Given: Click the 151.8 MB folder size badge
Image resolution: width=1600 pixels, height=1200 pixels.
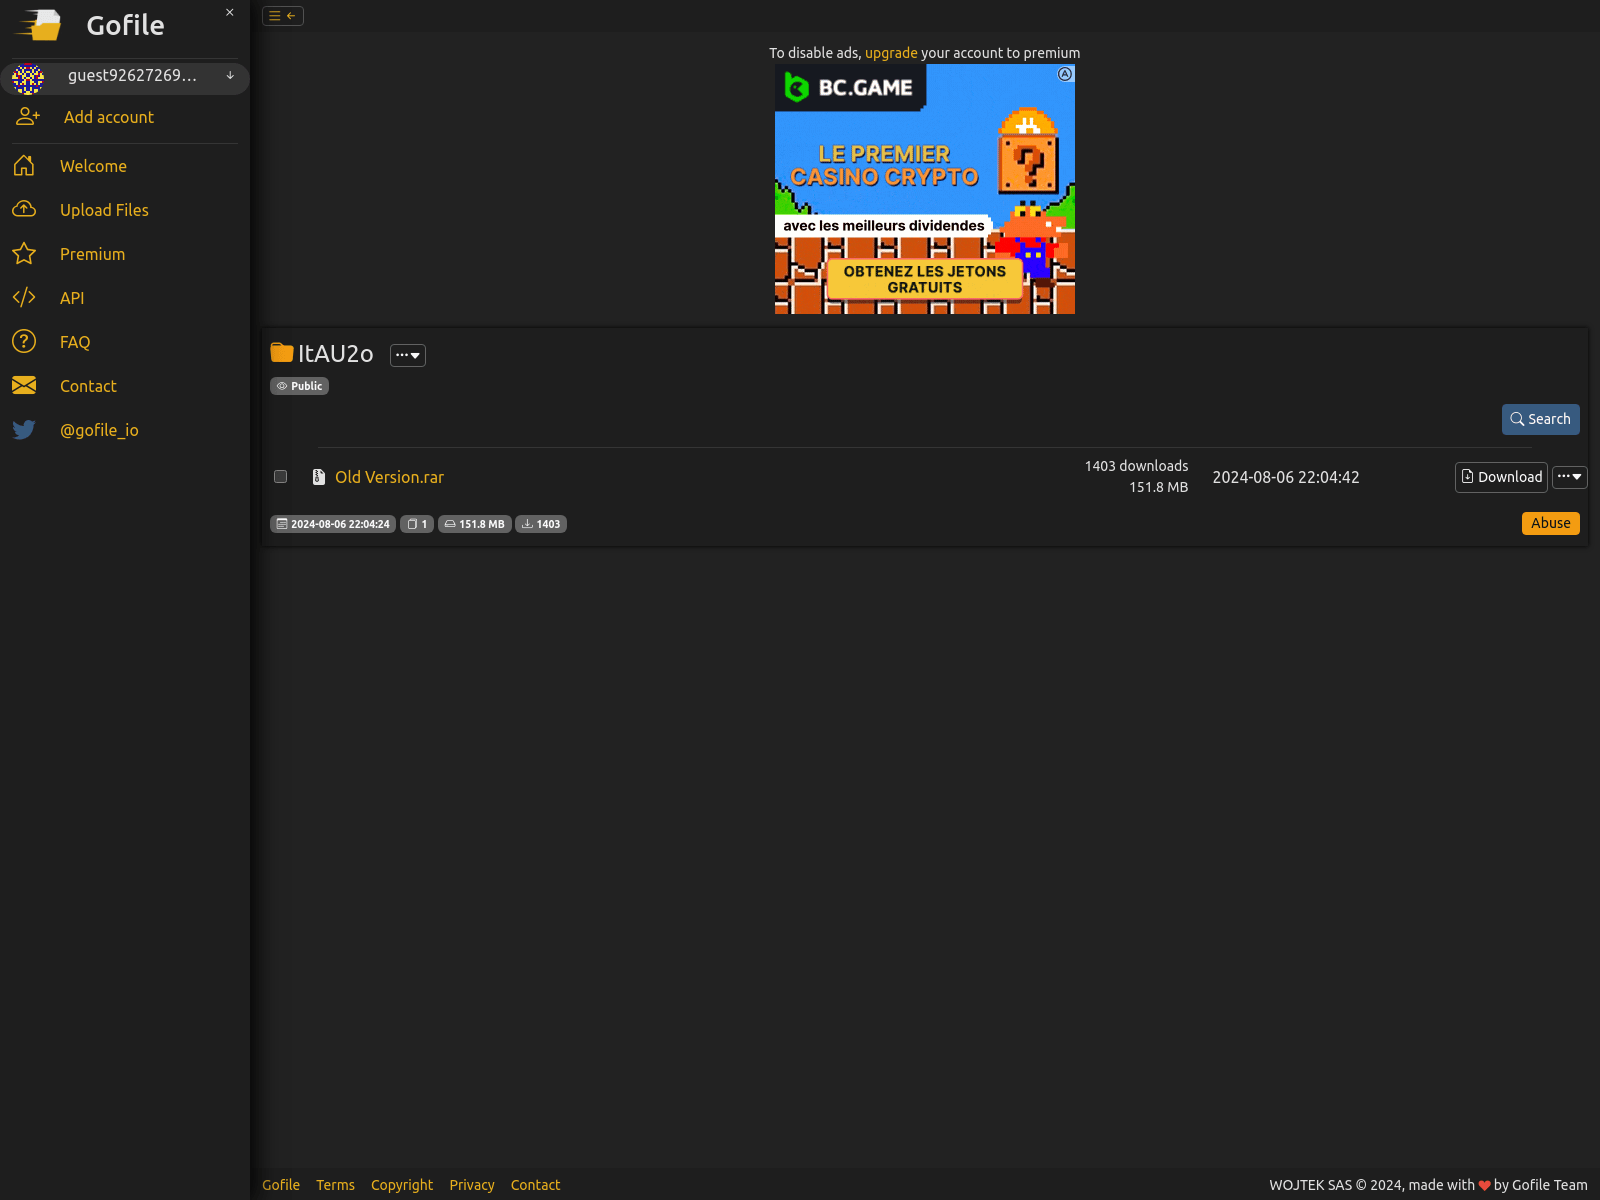Looking at the screenshot, I should tap(475, 524).
